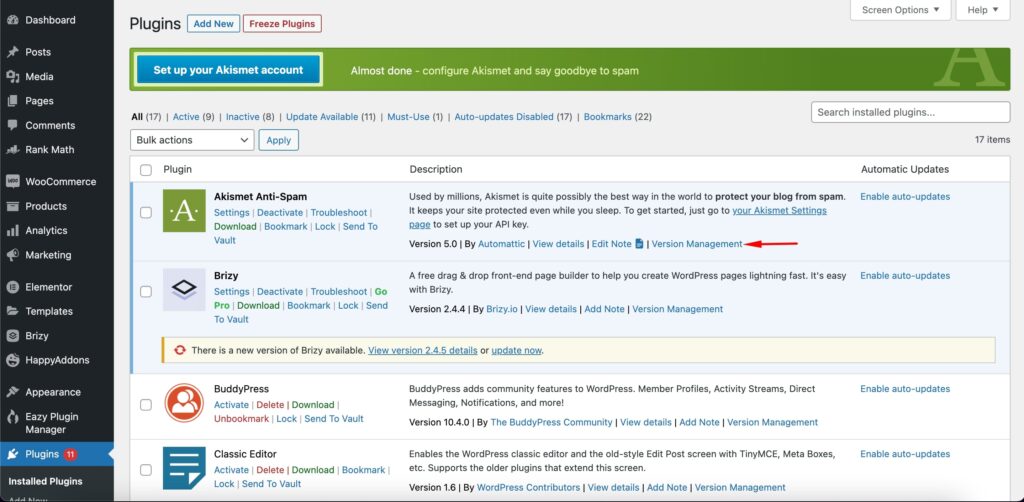The height and width of the screenshot is (502, 1024).
Task: Click the Classic Editor plugin logo
Action: (184, 469)
